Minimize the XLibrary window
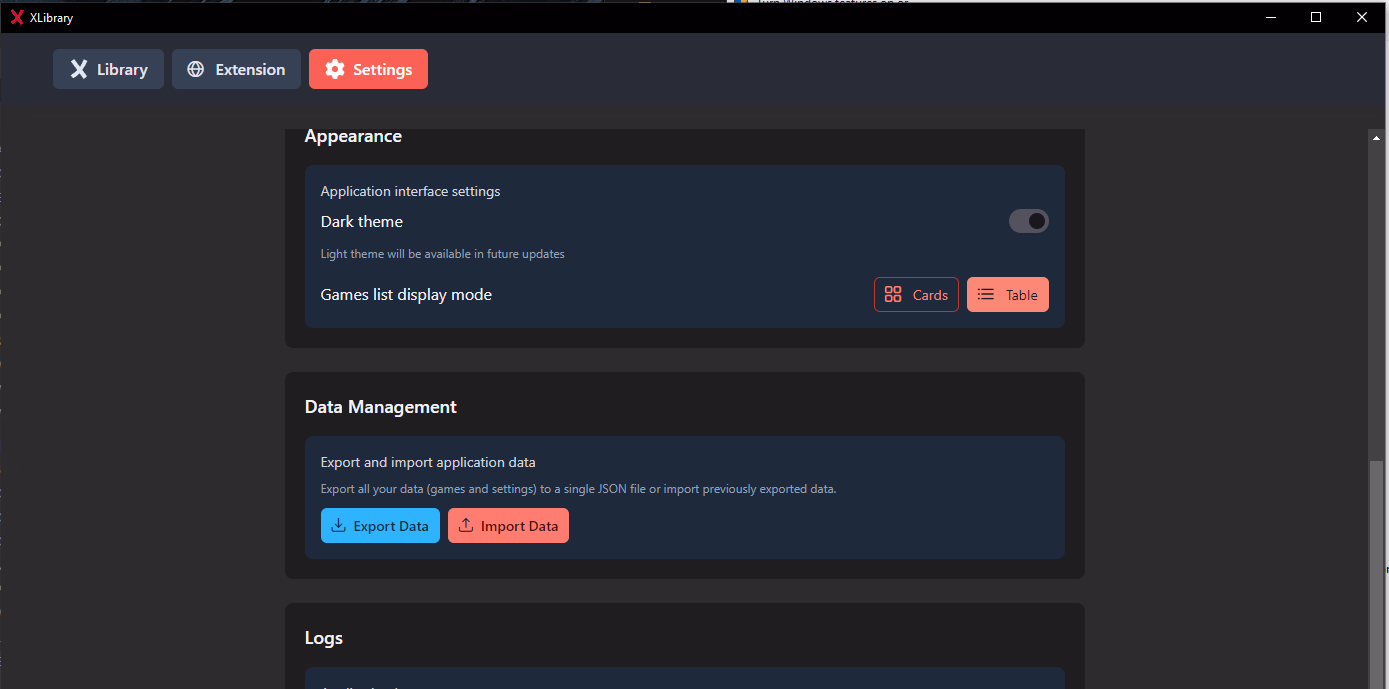 (x=1271, y=17)
